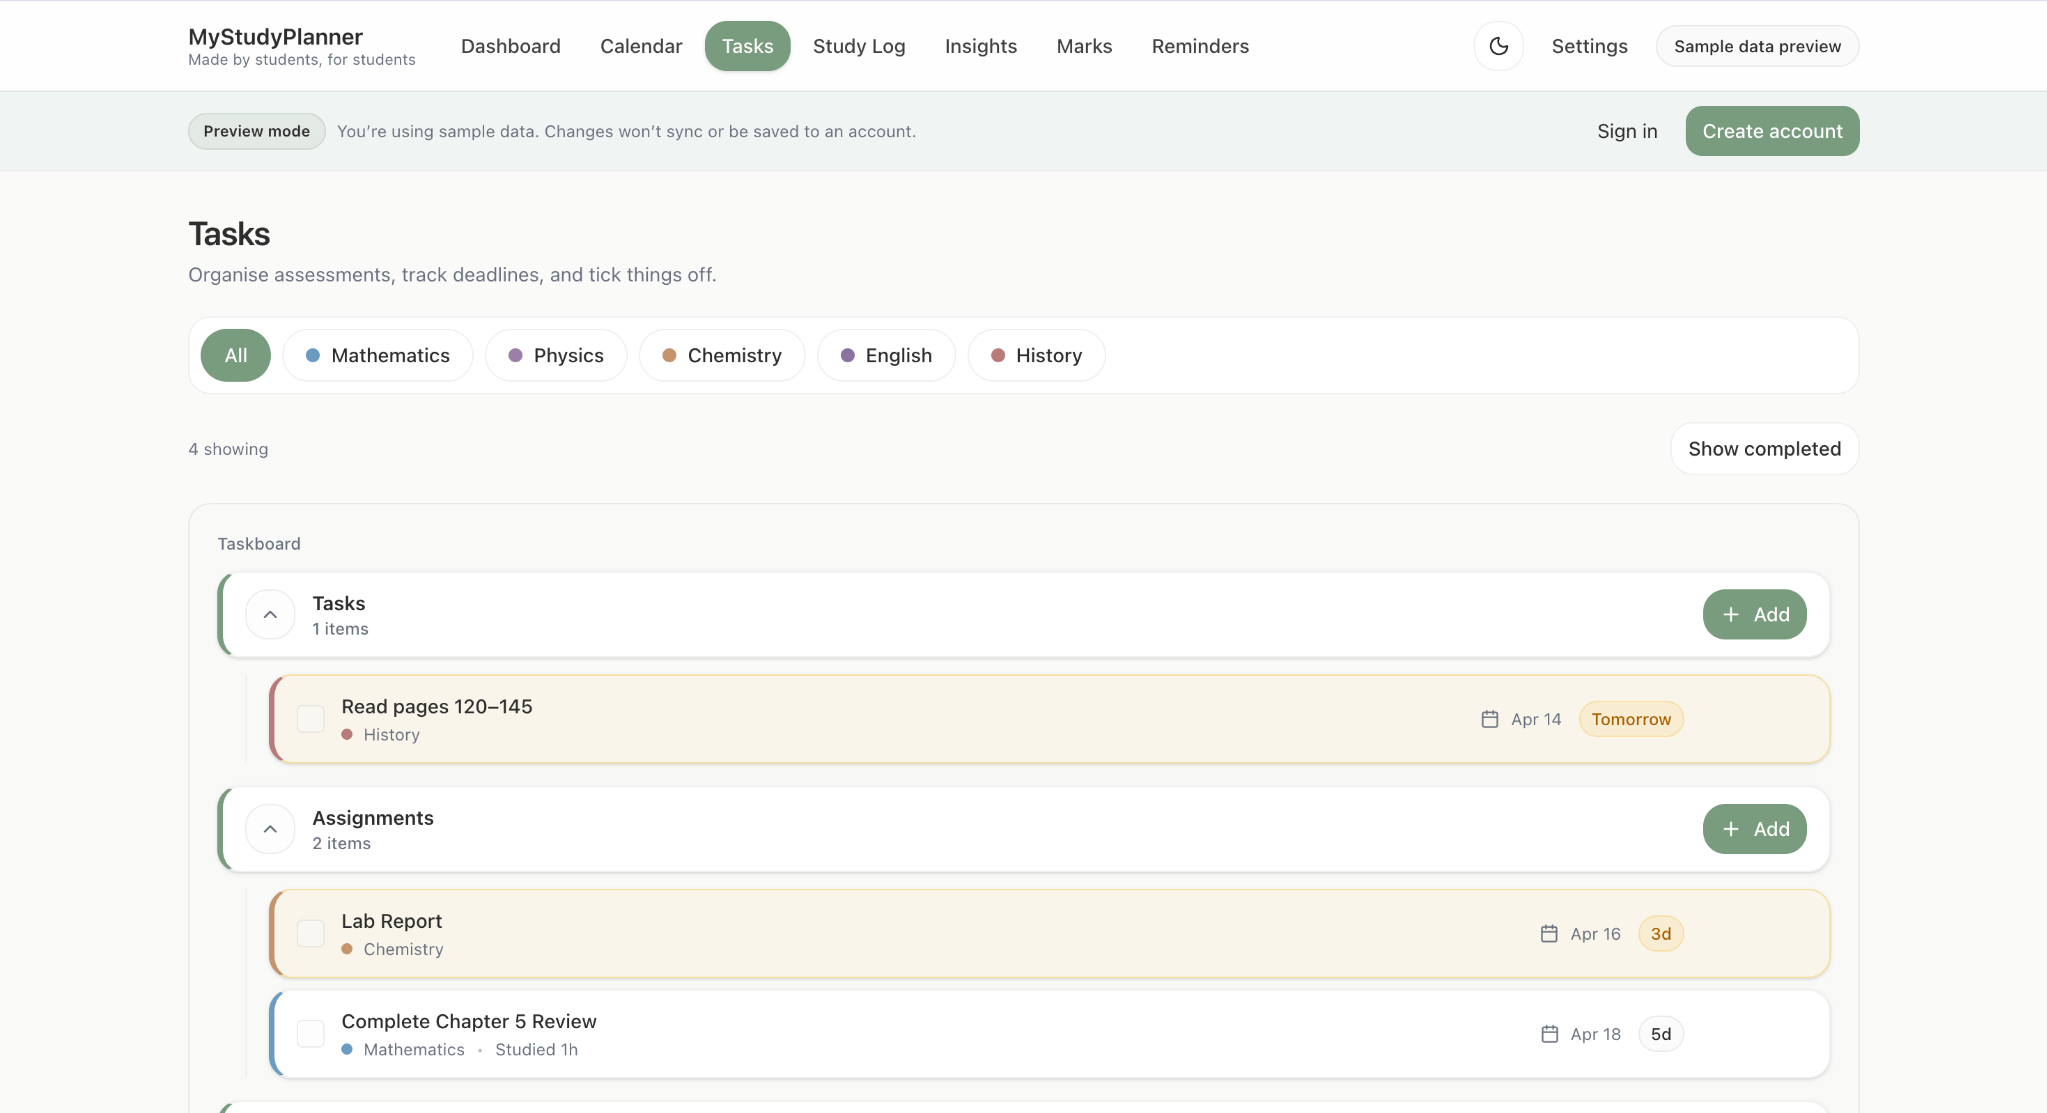Tick the Complete Chapter 5 Review checkbox
This screenshot has height=1113, width=2047.
310,1034
